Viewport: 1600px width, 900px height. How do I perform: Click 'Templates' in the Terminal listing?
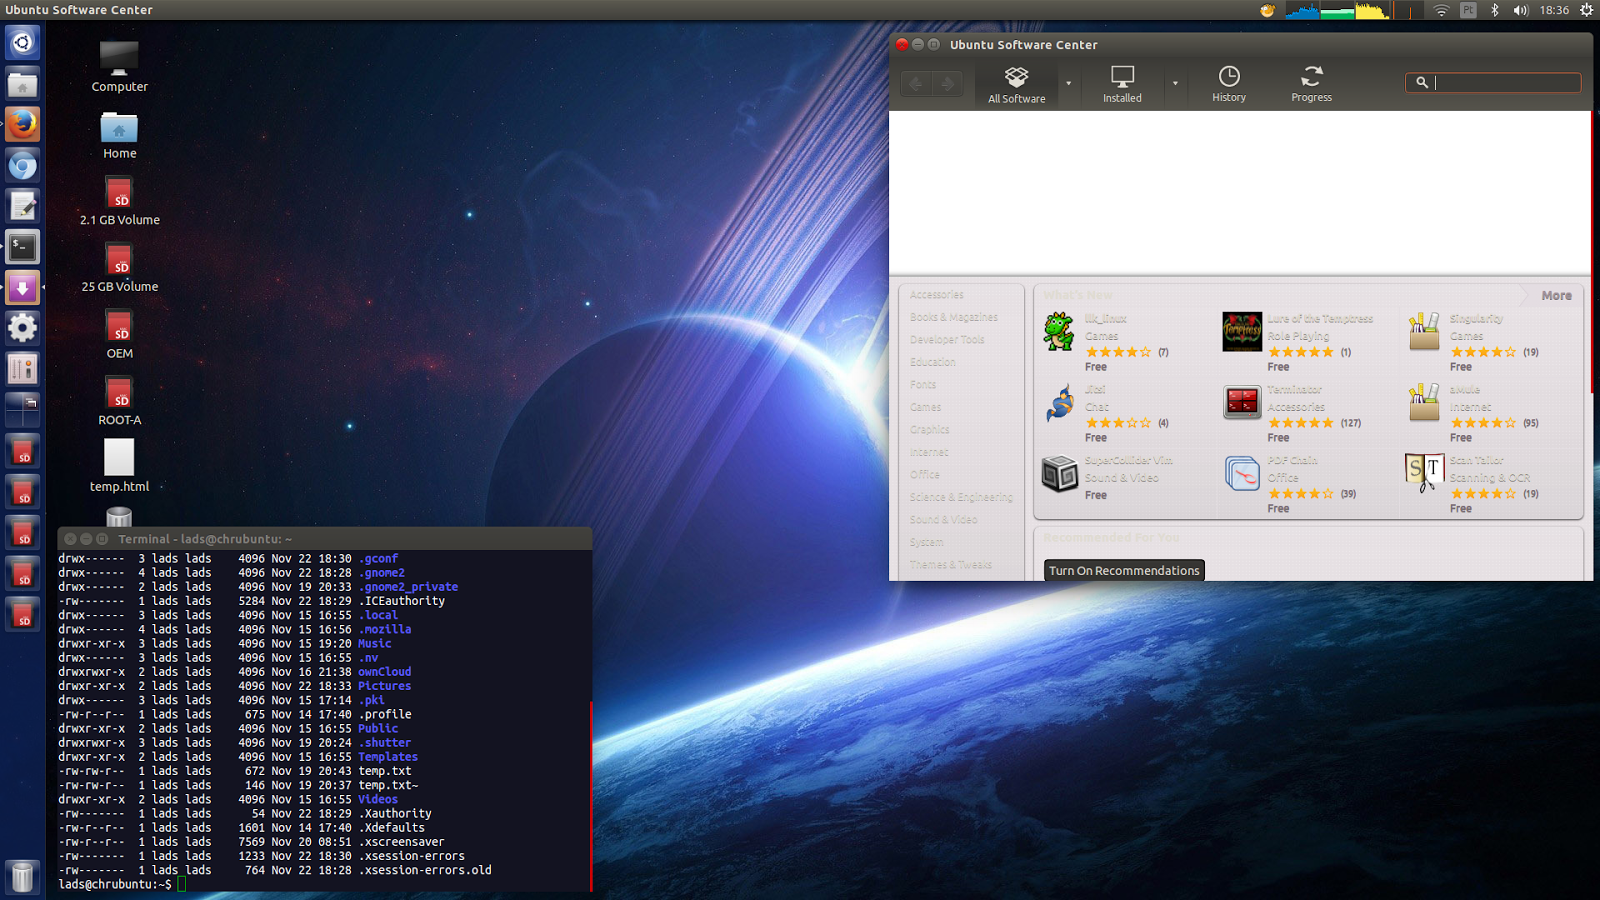(x=388, y=757)
